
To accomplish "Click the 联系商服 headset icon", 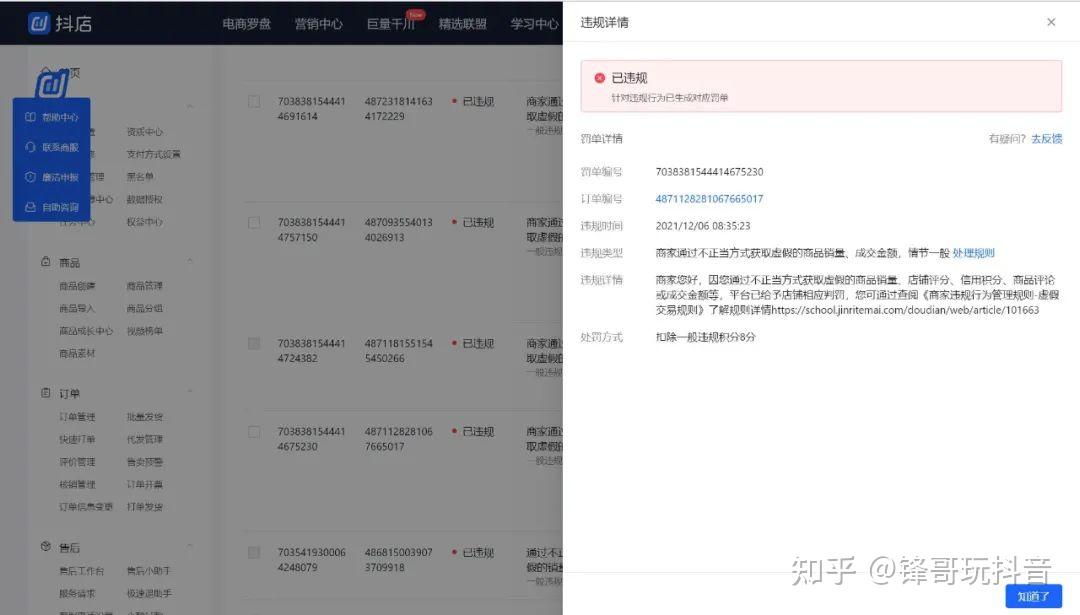I will click(x=30, y=147).
